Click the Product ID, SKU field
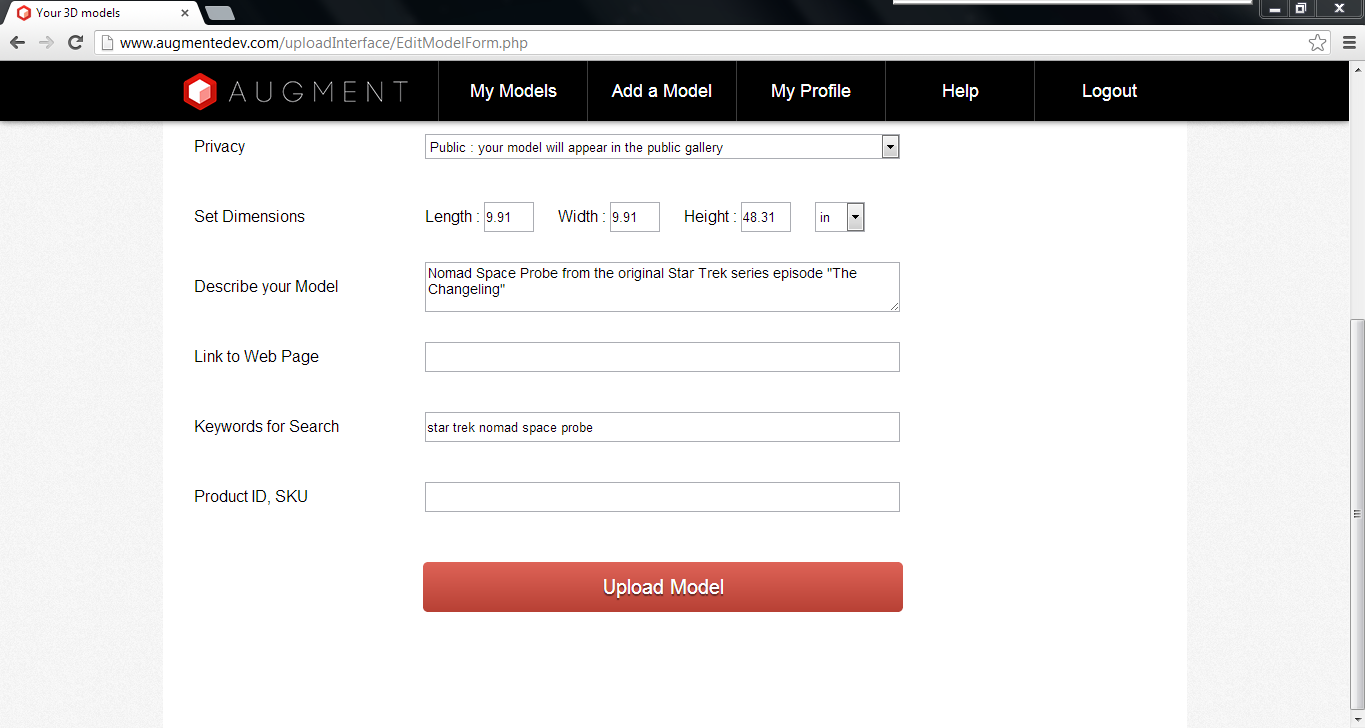The height and width of the screenshot is (728, 1365). click(x=662, y=496)
